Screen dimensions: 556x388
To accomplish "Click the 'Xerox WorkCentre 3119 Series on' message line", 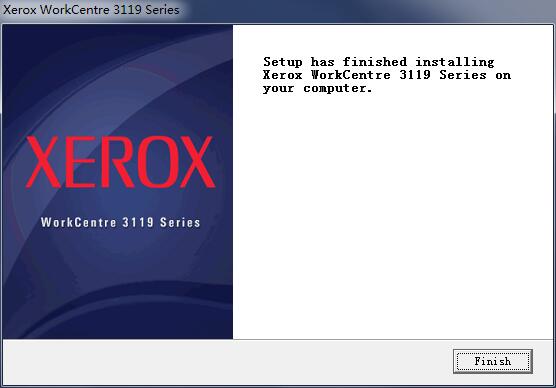I will pyautogui.click(x=387, y=75).
